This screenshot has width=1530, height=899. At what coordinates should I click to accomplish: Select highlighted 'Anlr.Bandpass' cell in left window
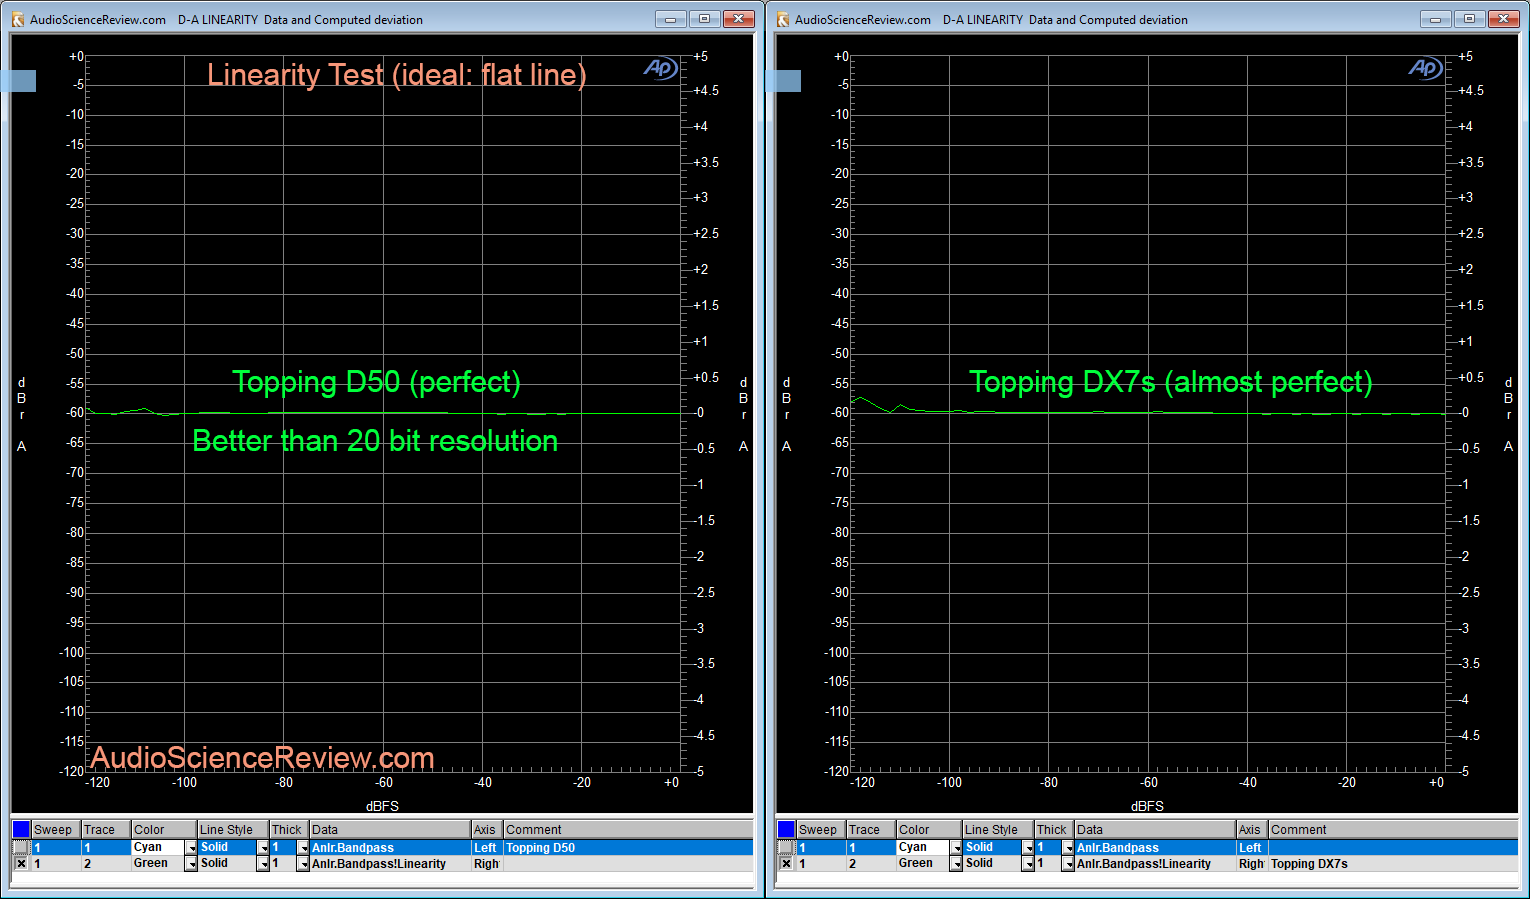(390, 847)
